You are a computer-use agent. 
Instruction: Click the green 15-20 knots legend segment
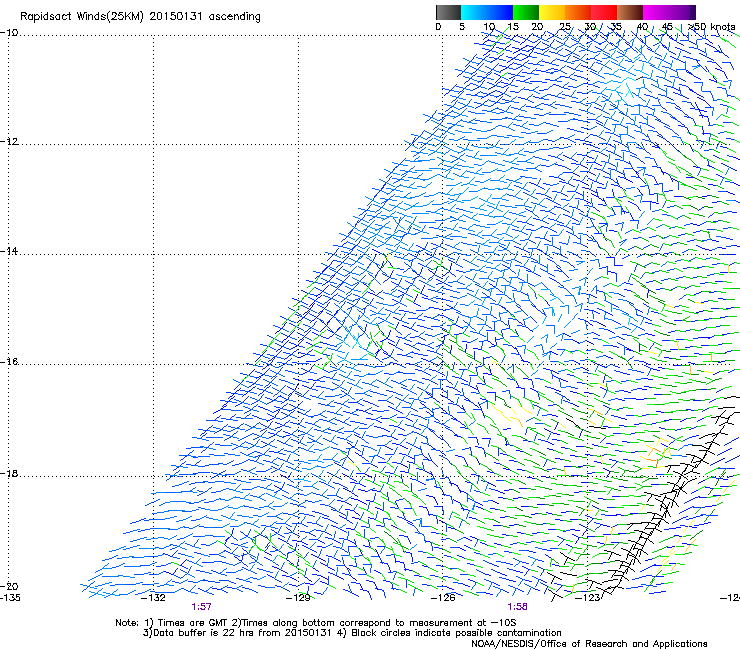pyautogui.click(x=526, y=12)
